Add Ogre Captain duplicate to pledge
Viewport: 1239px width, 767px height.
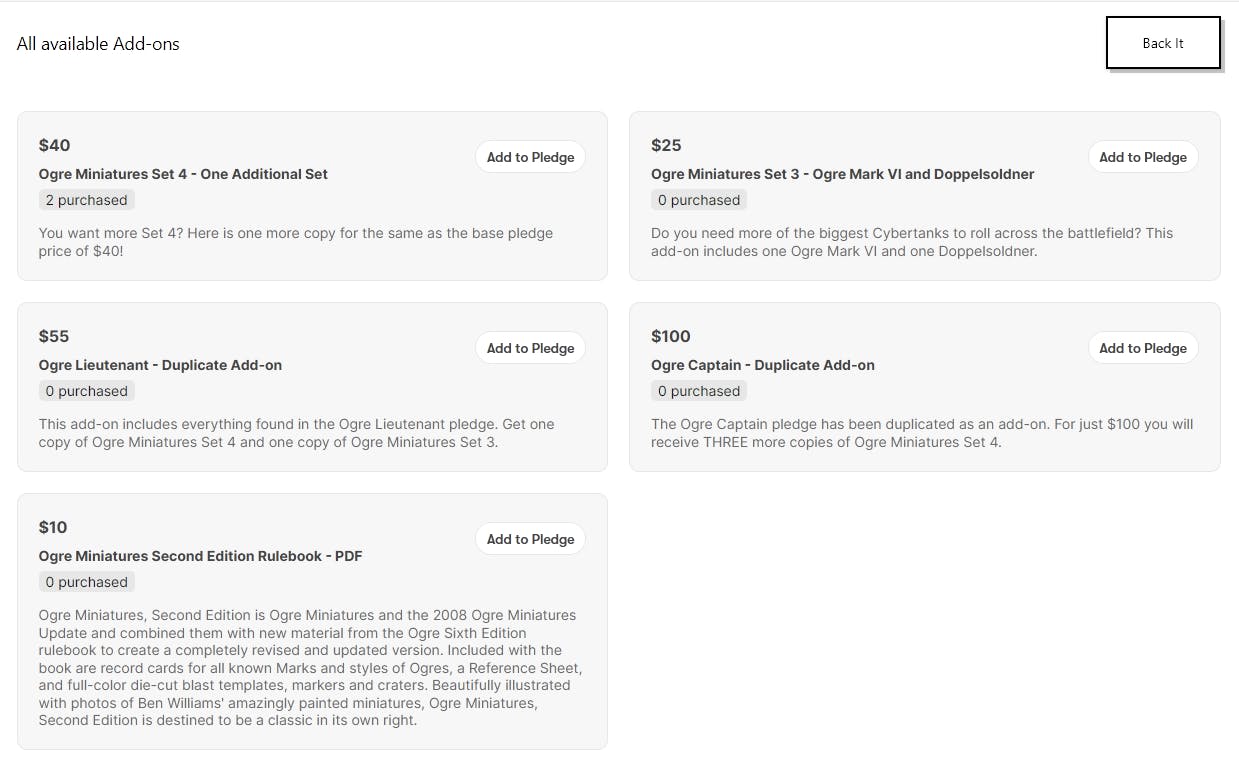(1142, 348)
